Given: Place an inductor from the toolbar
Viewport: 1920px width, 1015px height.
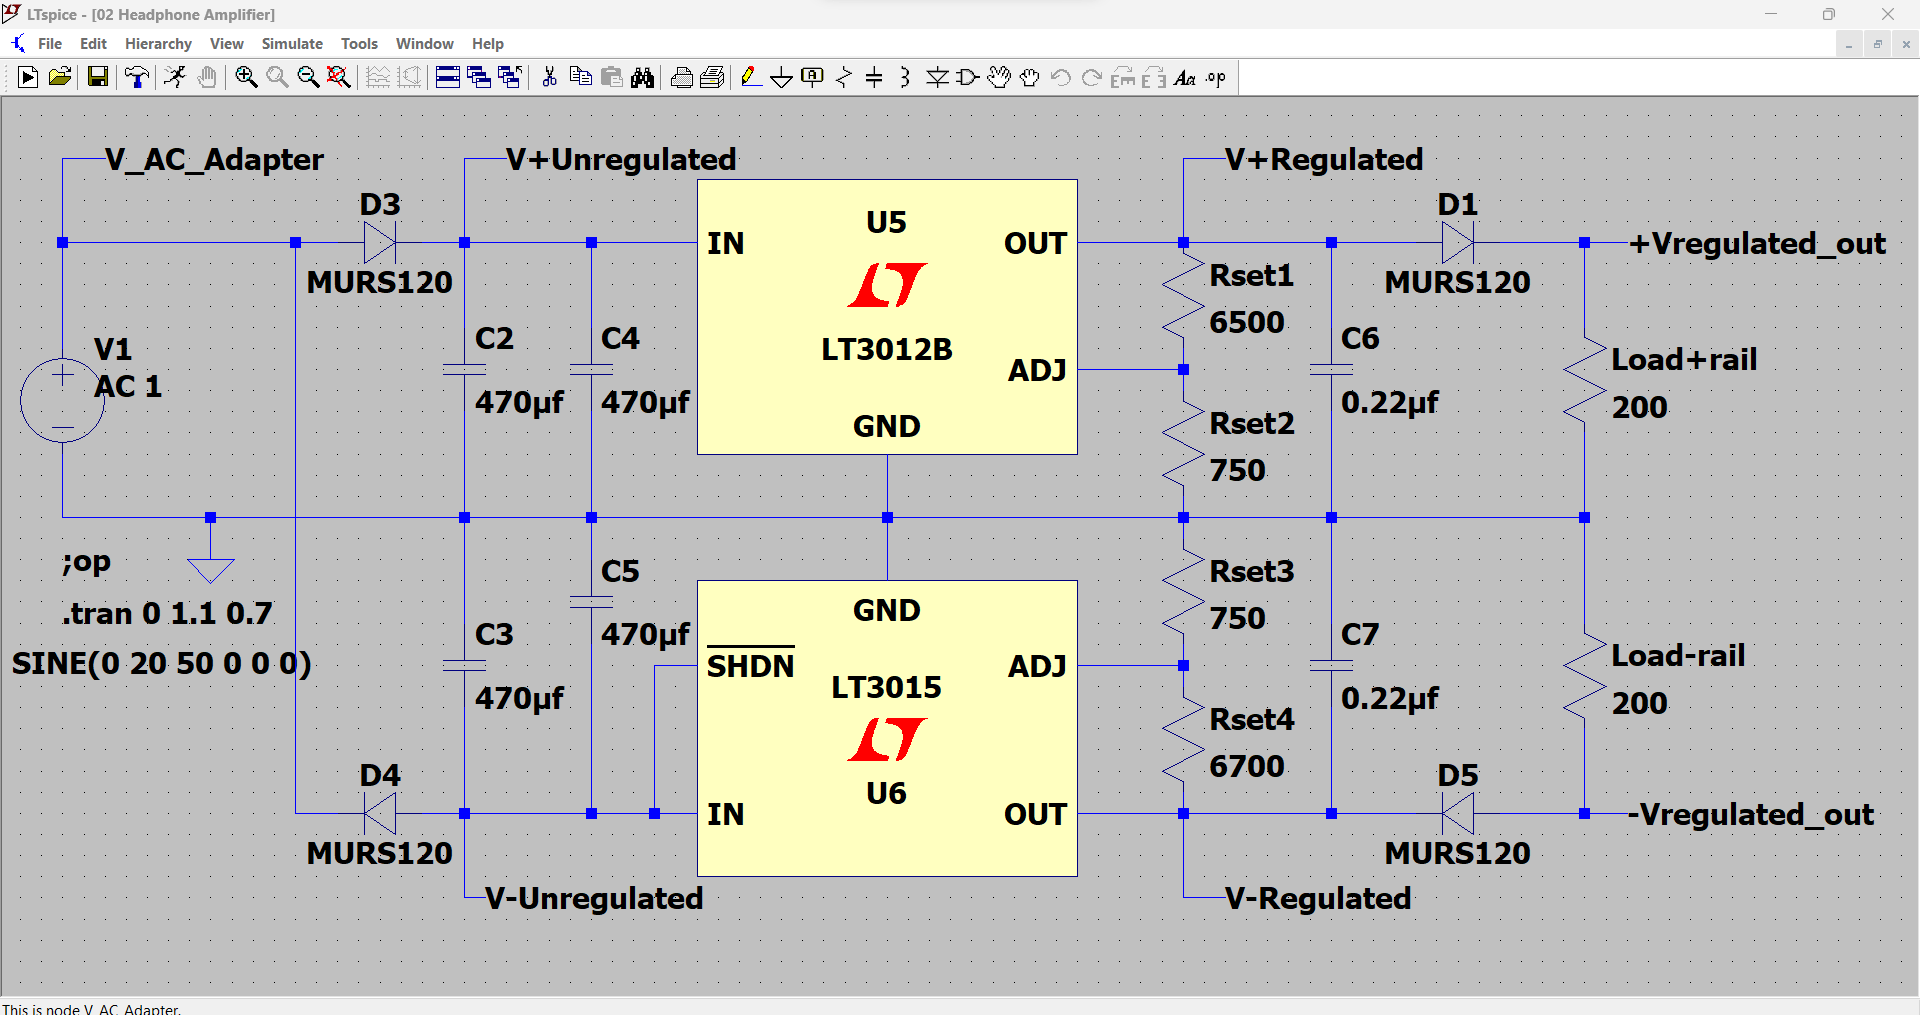Looking at the screenshot, I should [x=905, y=77].
